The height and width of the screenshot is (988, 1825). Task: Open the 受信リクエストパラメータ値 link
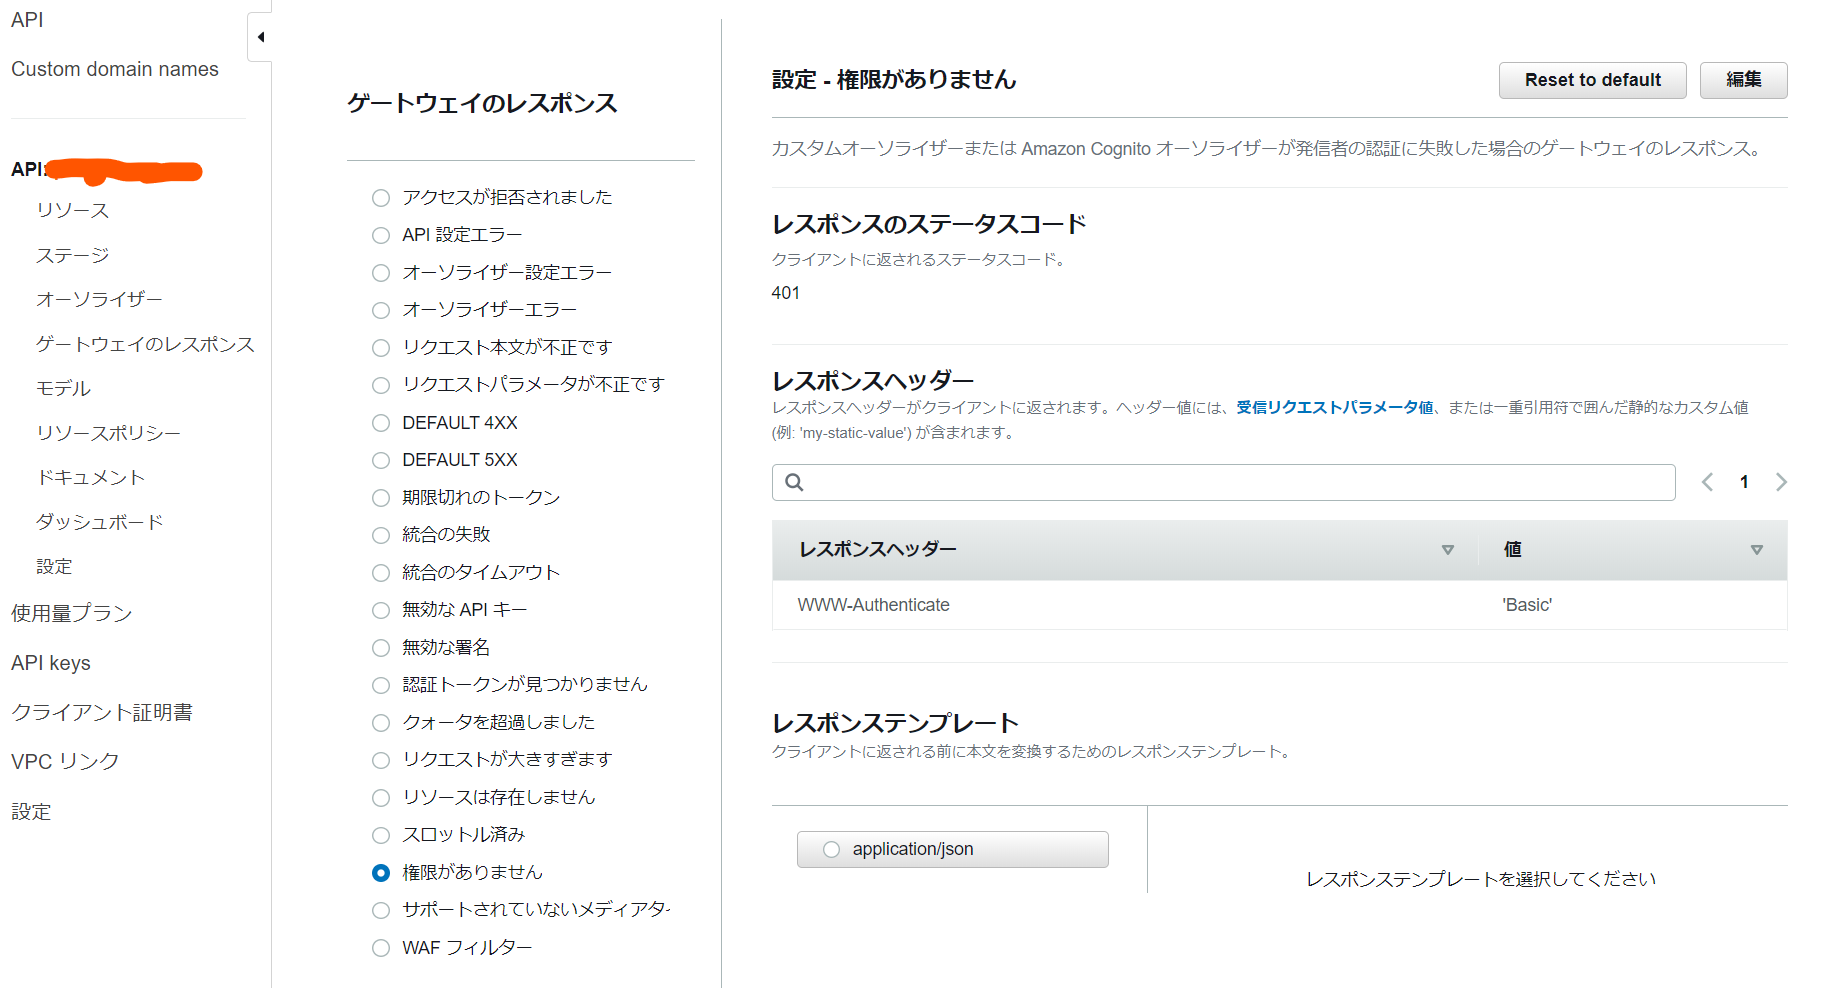1334,407
